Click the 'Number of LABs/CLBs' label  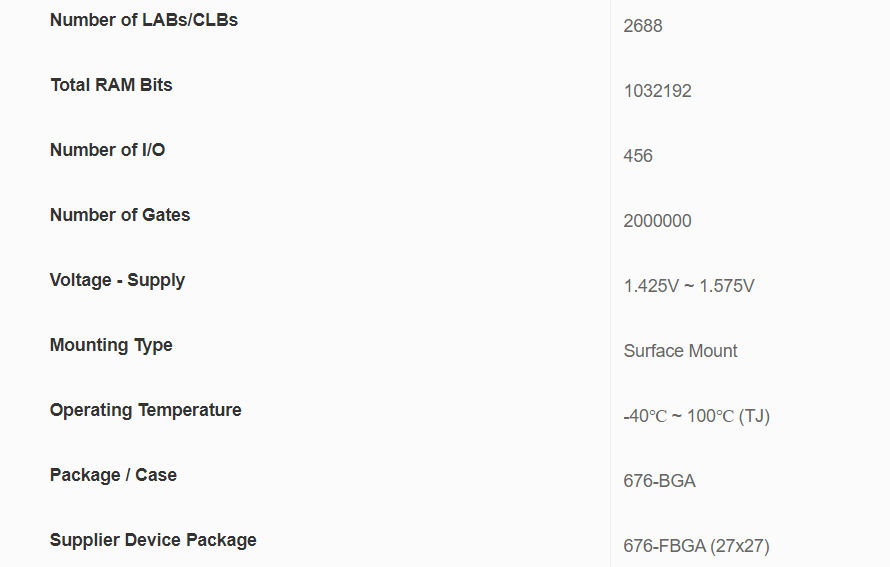(144, 20)
